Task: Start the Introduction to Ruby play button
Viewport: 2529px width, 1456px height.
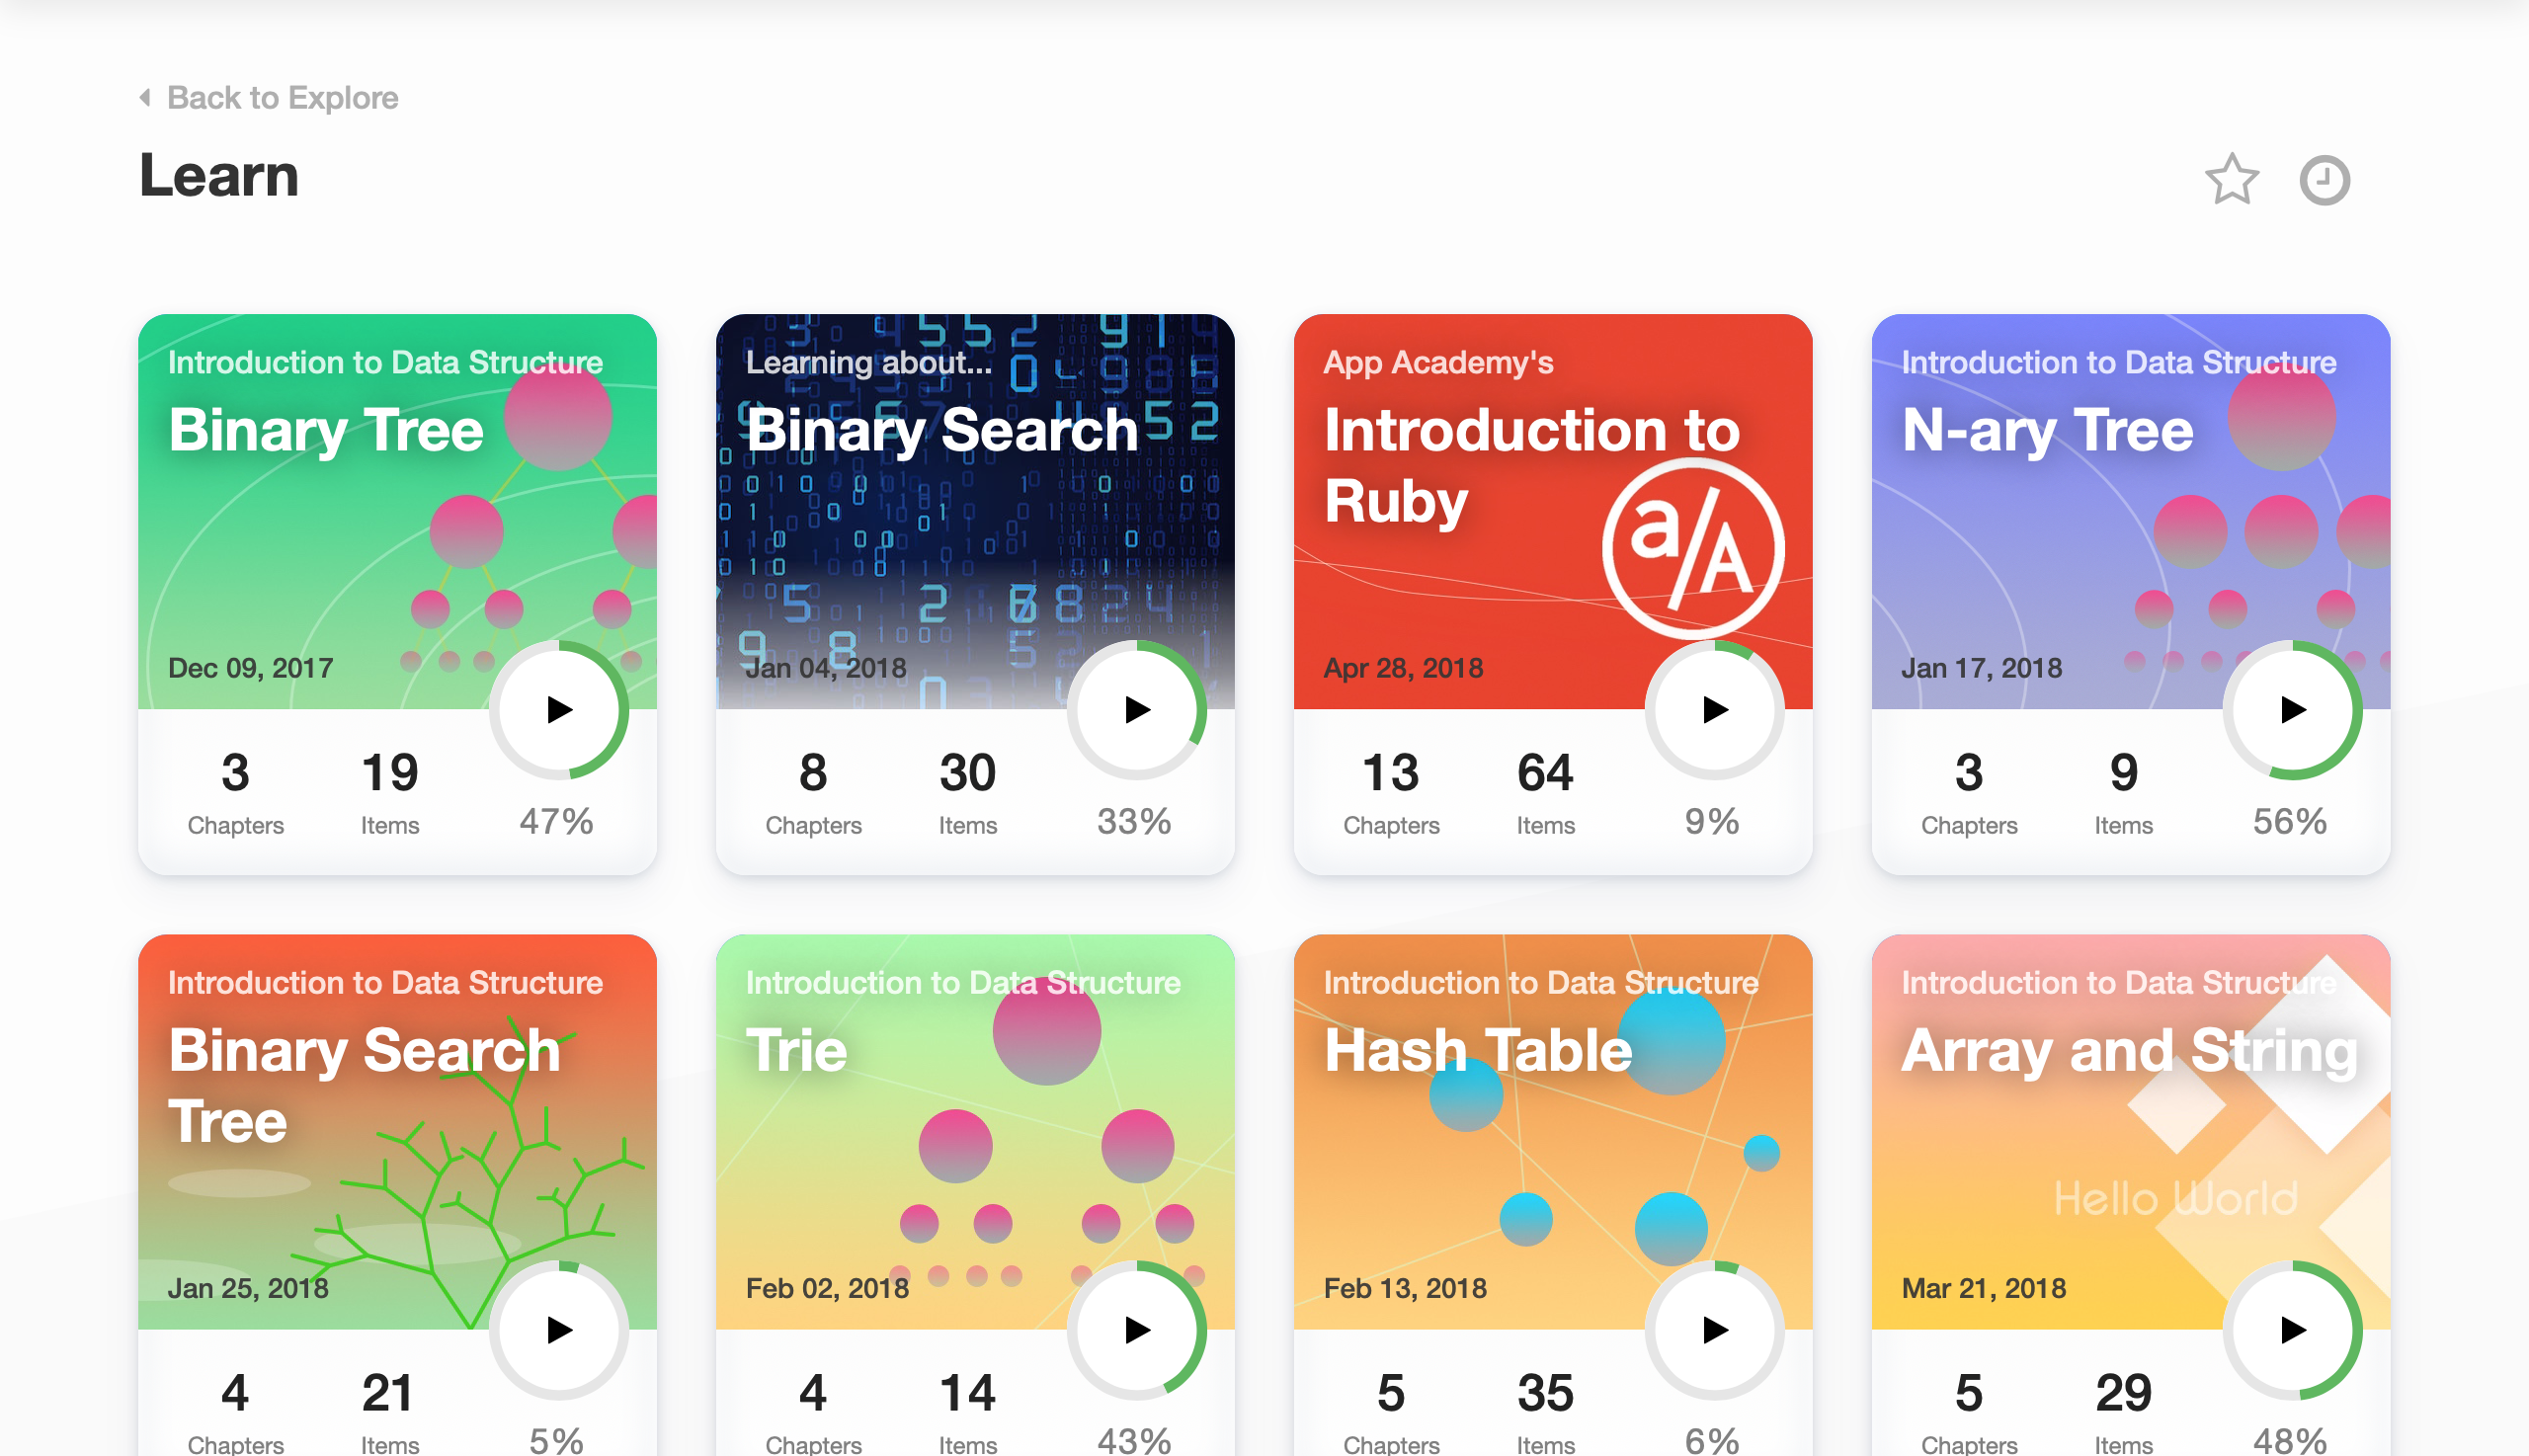Action: coord(1715,709)
